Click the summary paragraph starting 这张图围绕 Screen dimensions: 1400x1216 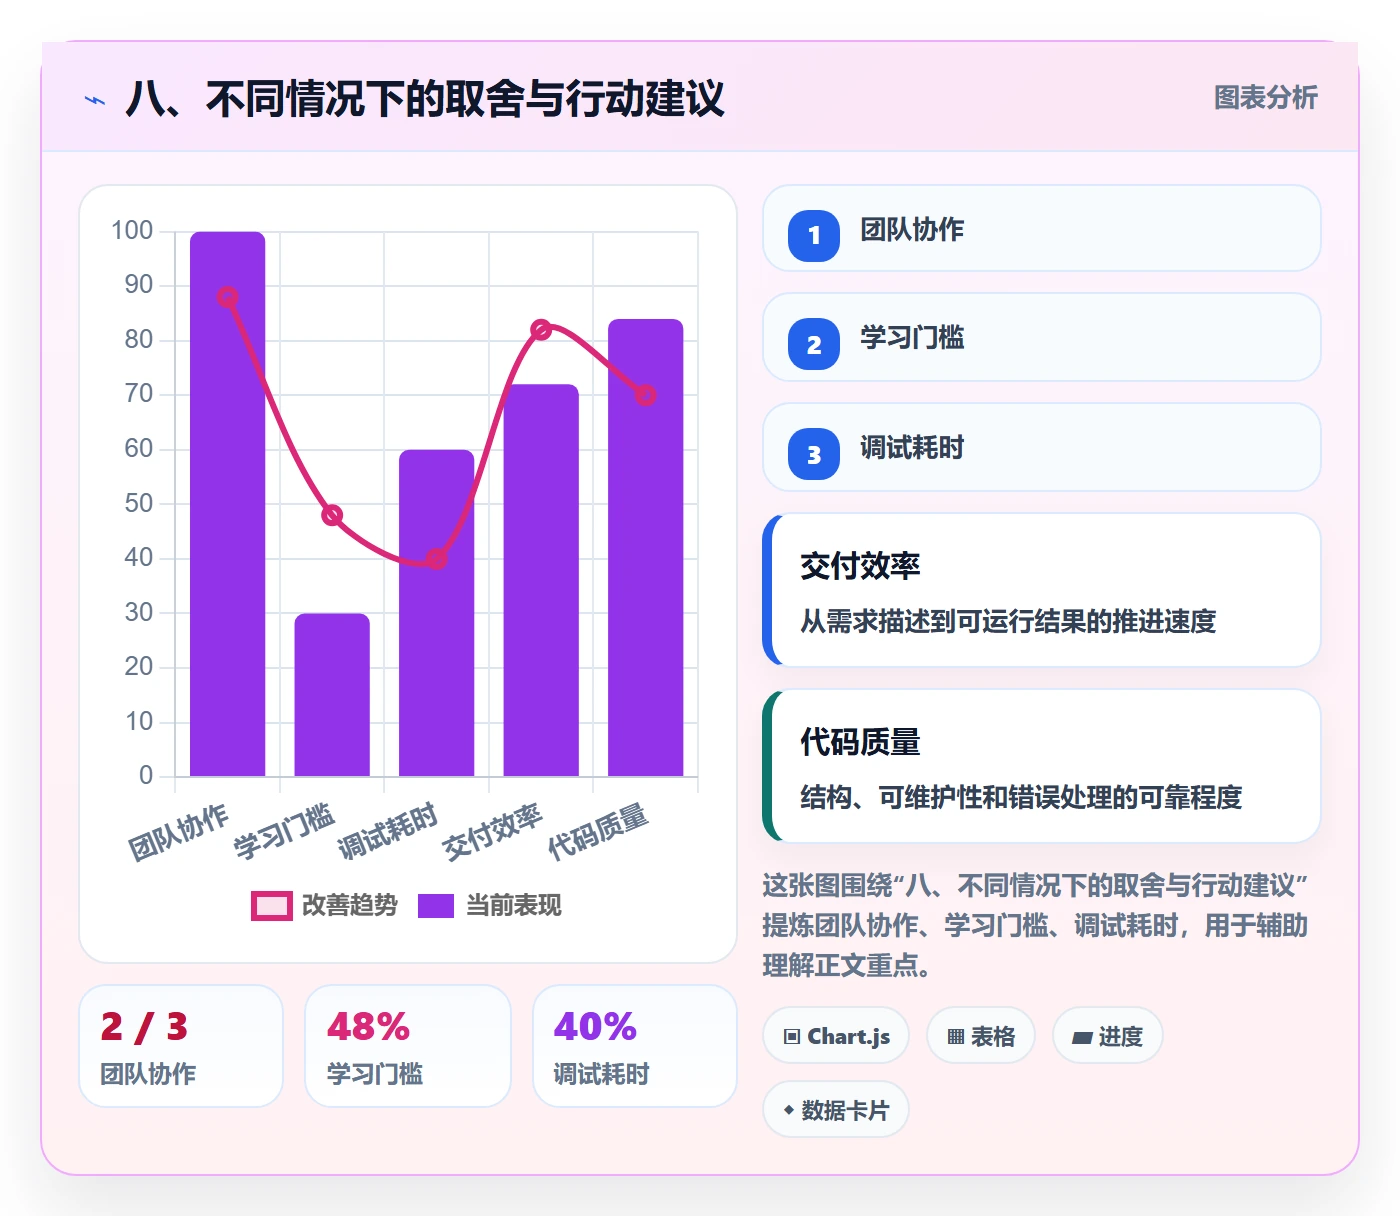point(1036,925)
